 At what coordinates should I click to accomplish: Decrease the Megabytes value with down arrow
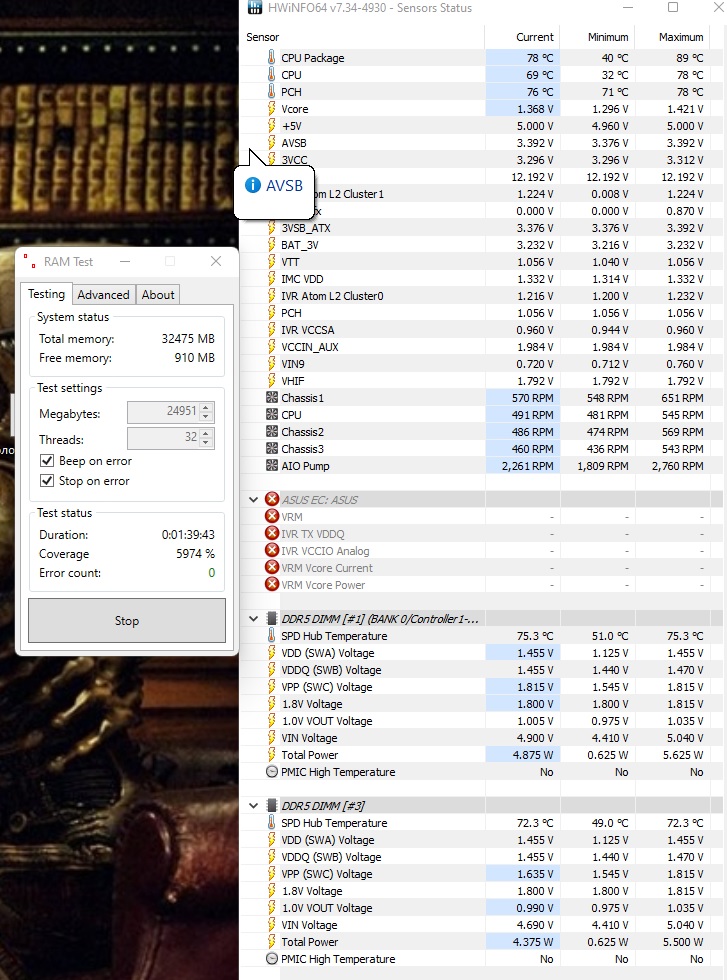tap(206, 416)
